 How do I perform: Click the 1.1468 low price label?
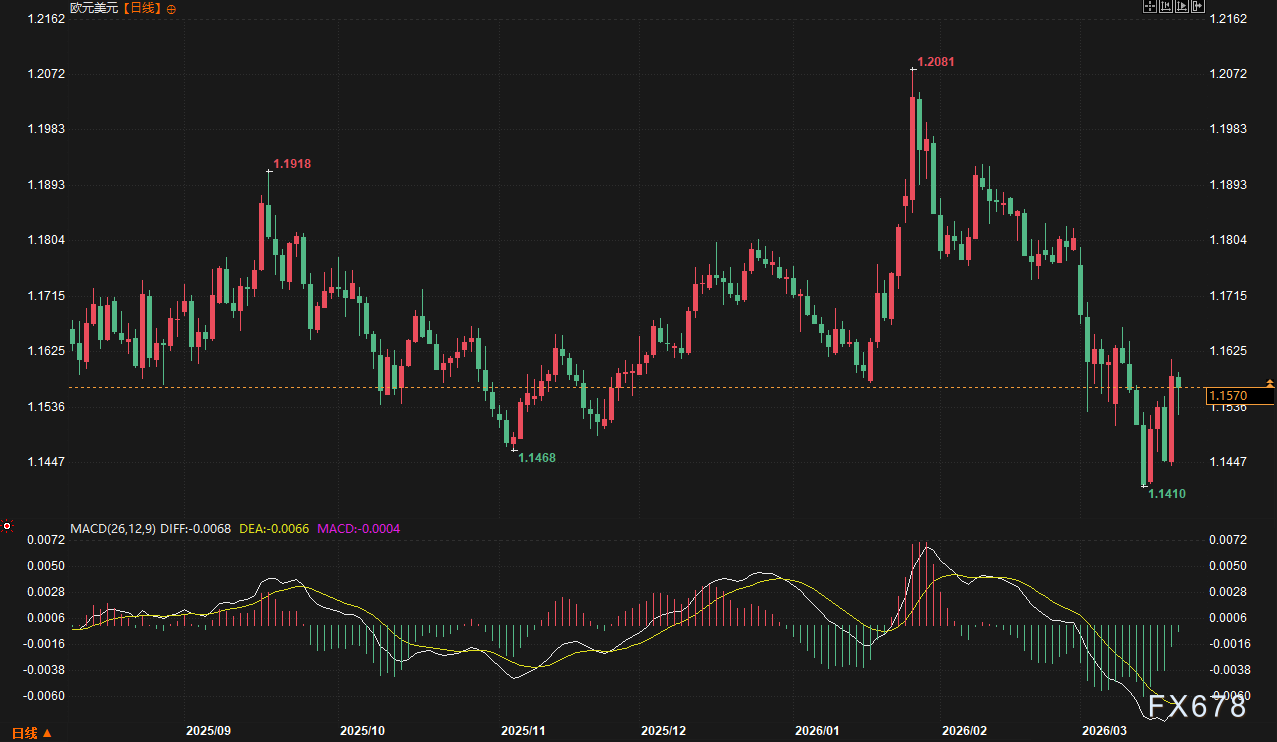pyautogui.click(x=537, y=457)
